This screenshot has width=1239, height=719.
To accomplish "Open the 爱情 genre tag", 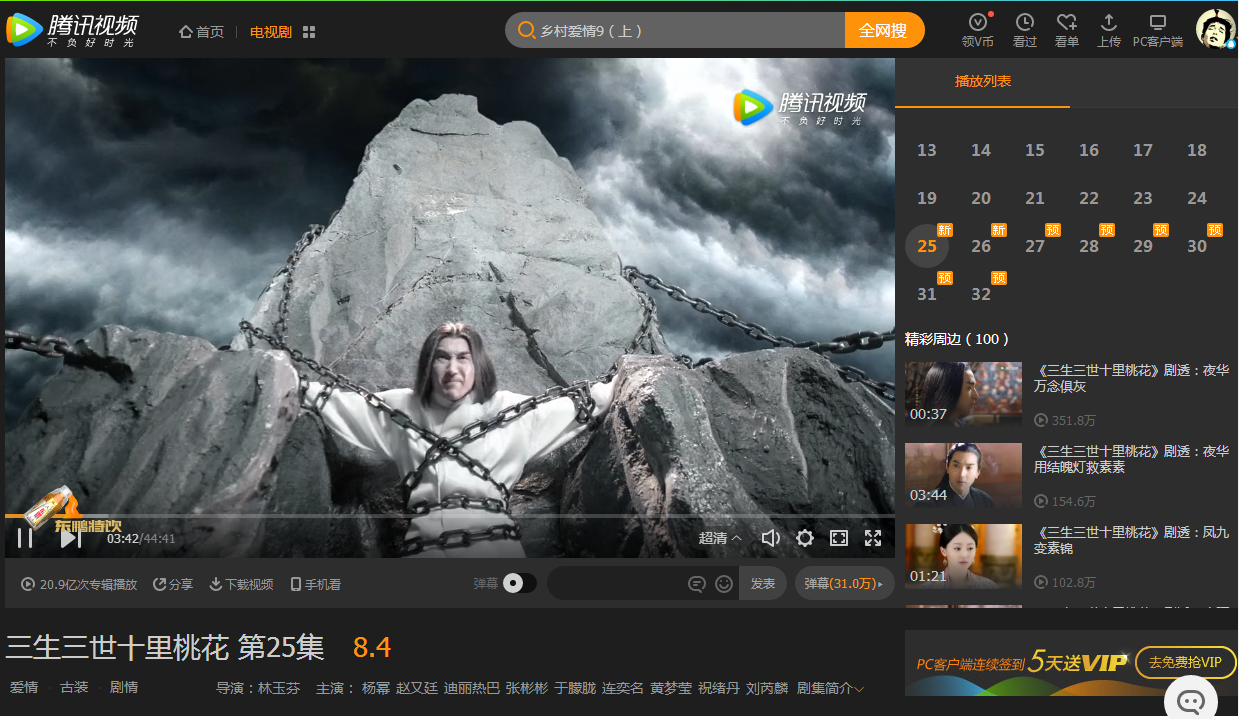I will (24, 688).
